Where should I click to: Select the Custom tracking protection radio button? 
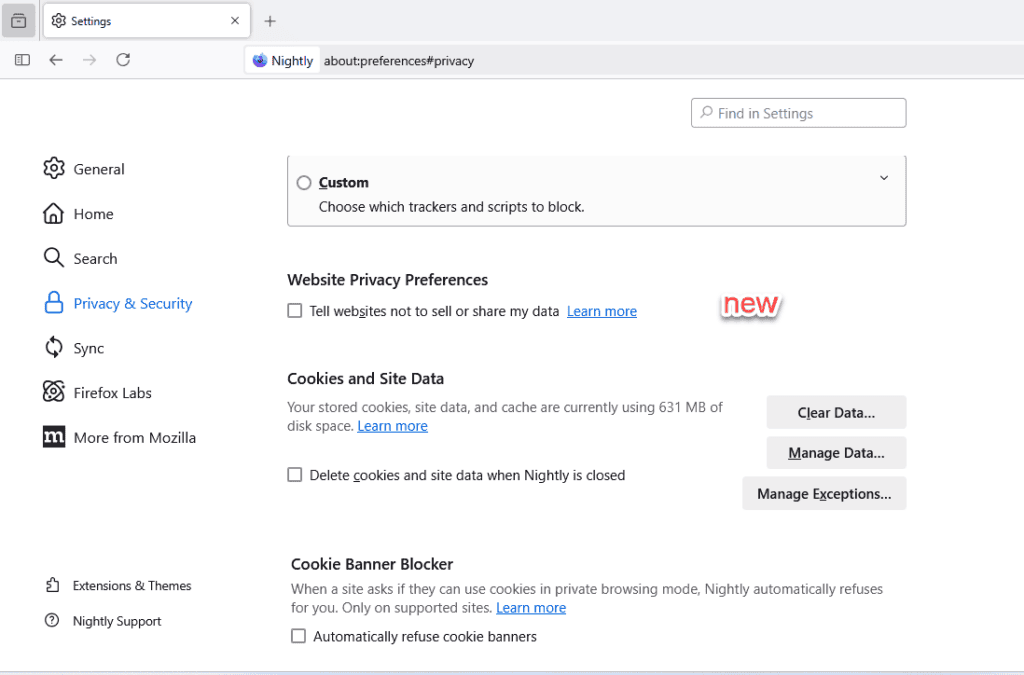304,183
